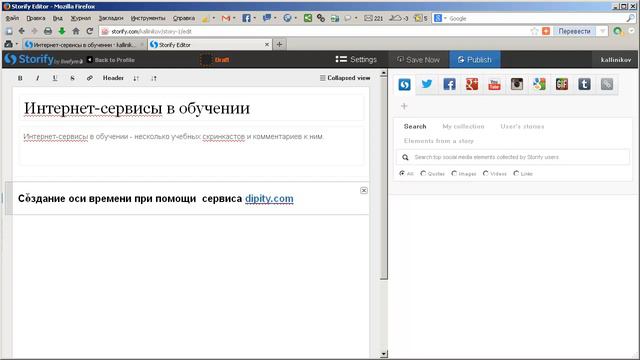Click the second sort order icon
Image resolution: width=640 pixels, height=360 pixels.
pyautogui.click(x=153, y=78)
